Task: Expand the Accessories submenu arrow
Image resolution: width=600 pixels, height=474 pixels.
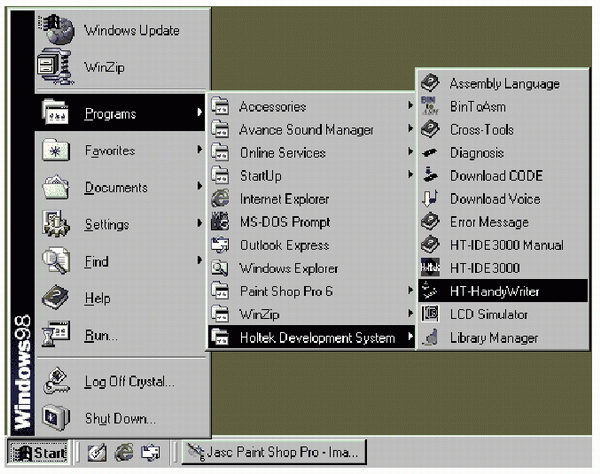Action: click(410, 105)
